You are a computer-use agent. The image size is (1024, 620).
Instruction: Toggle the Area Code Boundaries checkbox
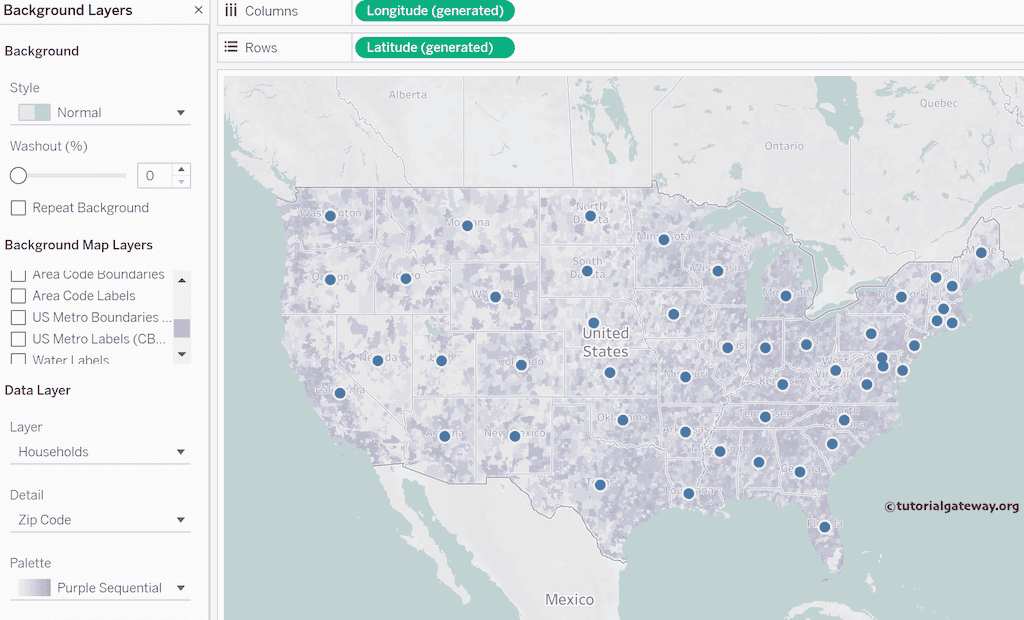tap(18, 276)
